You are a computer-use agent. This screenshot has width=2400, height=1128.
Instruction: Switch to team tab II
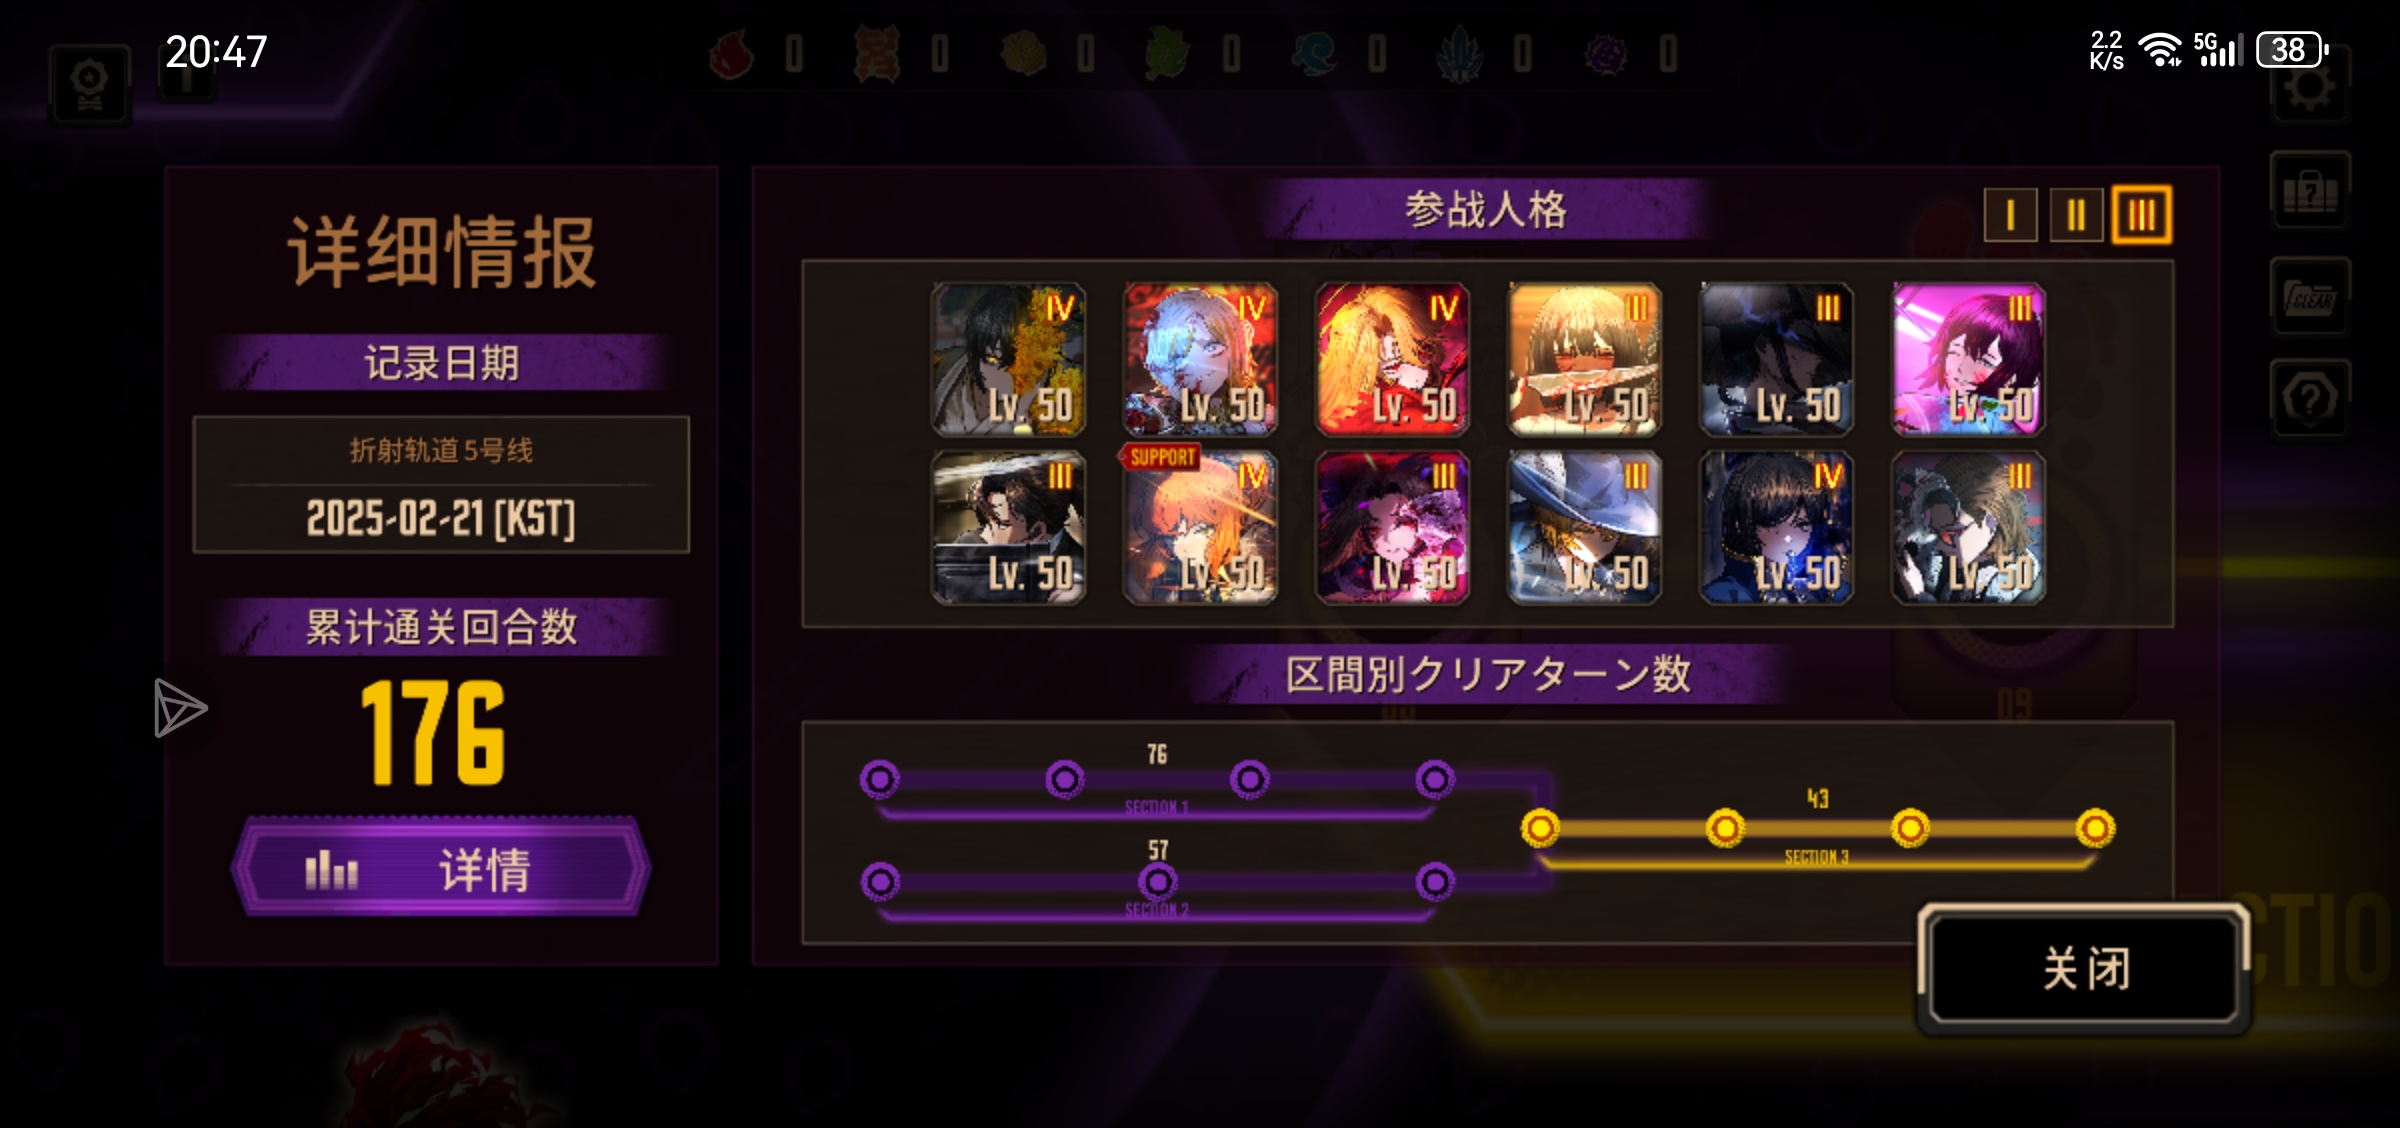pos(2076,215)
